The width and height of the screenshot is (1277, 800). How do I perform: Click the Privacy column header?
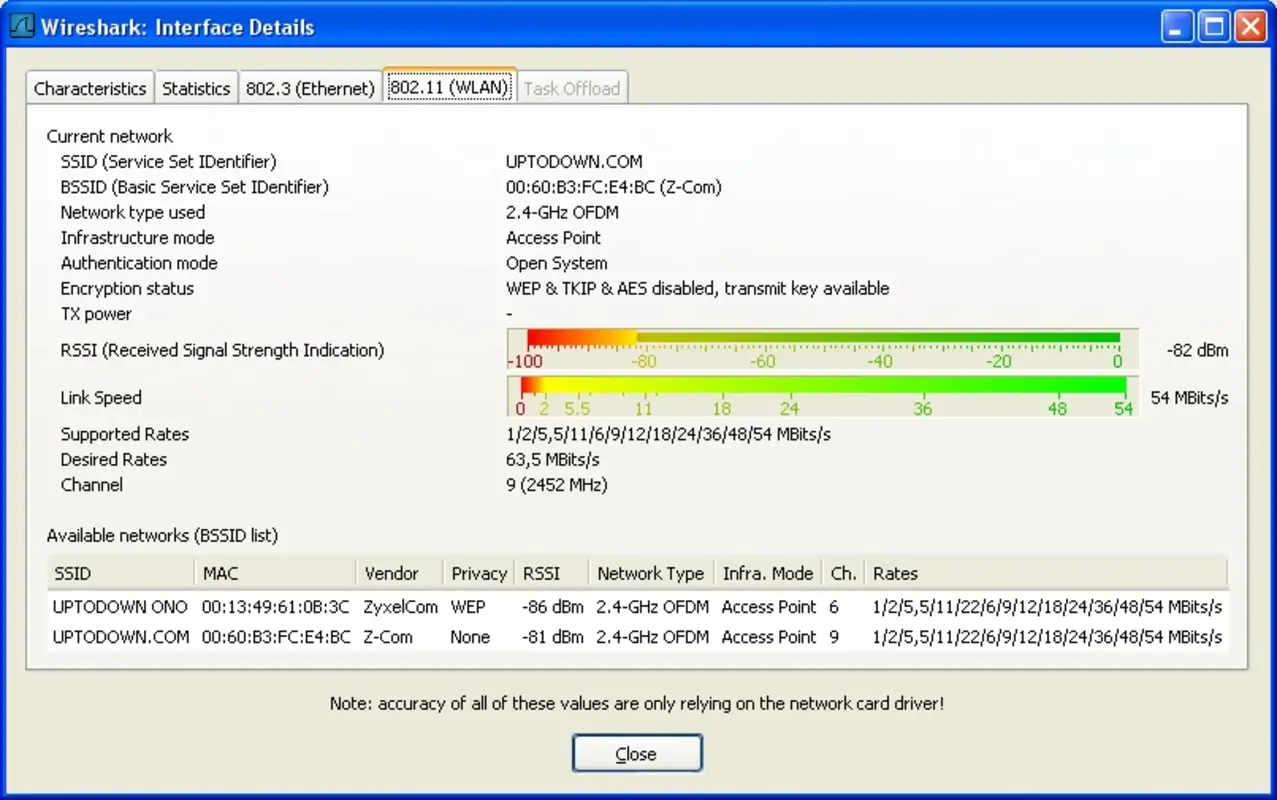click(x=476, y=573)
